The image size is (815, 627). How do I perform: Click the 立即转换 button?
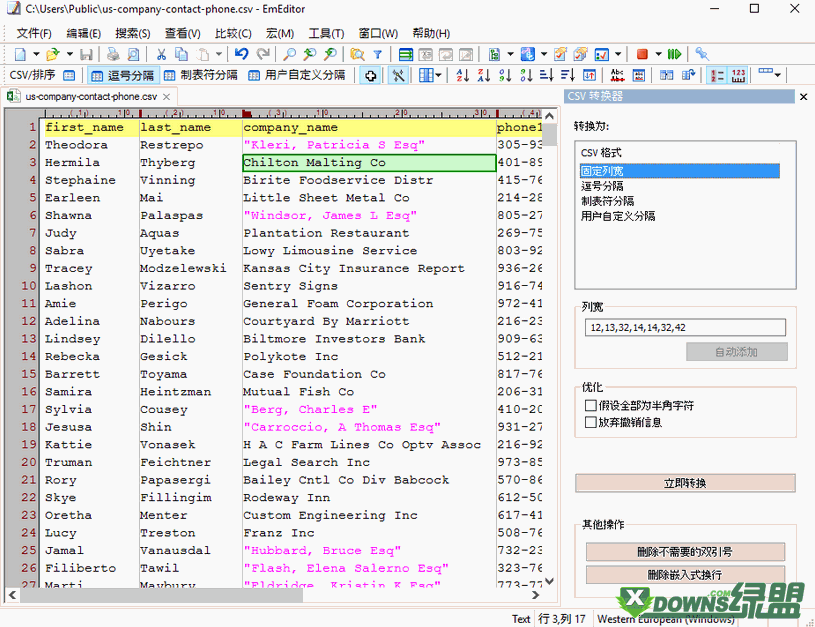pyautogui.click(x=685, y=483)
